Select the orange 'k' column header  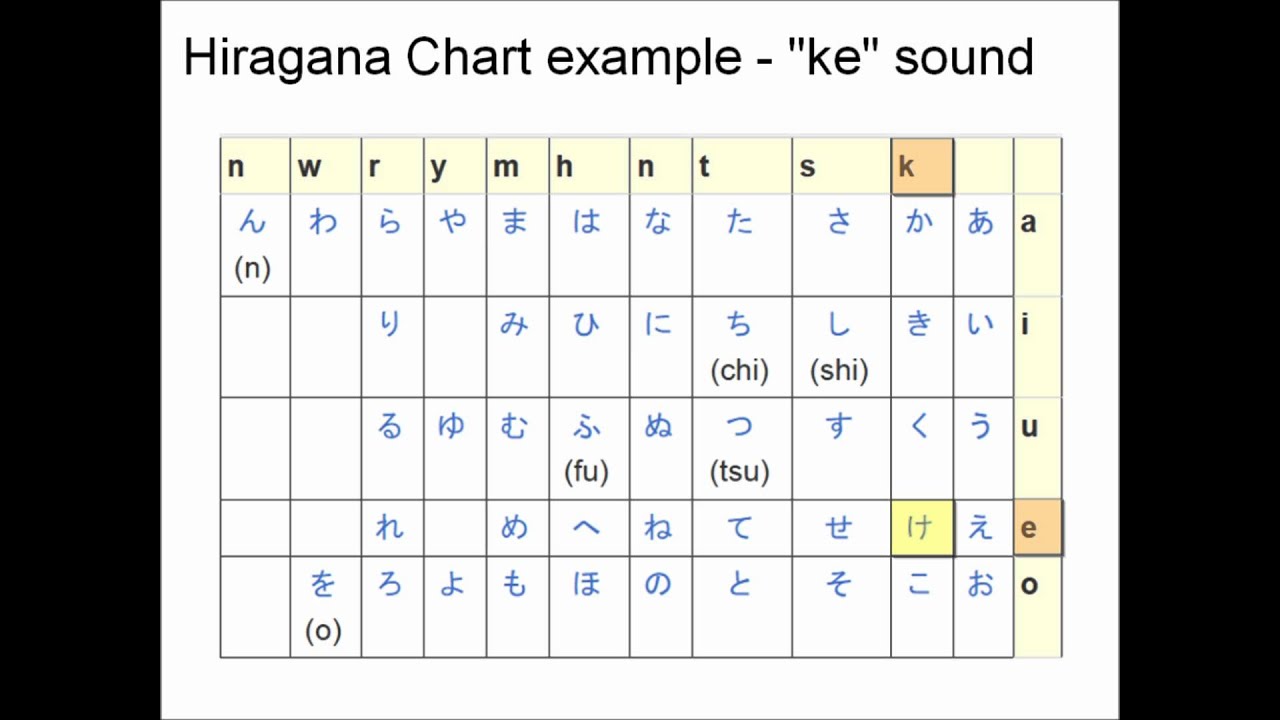tap(921, 166)
